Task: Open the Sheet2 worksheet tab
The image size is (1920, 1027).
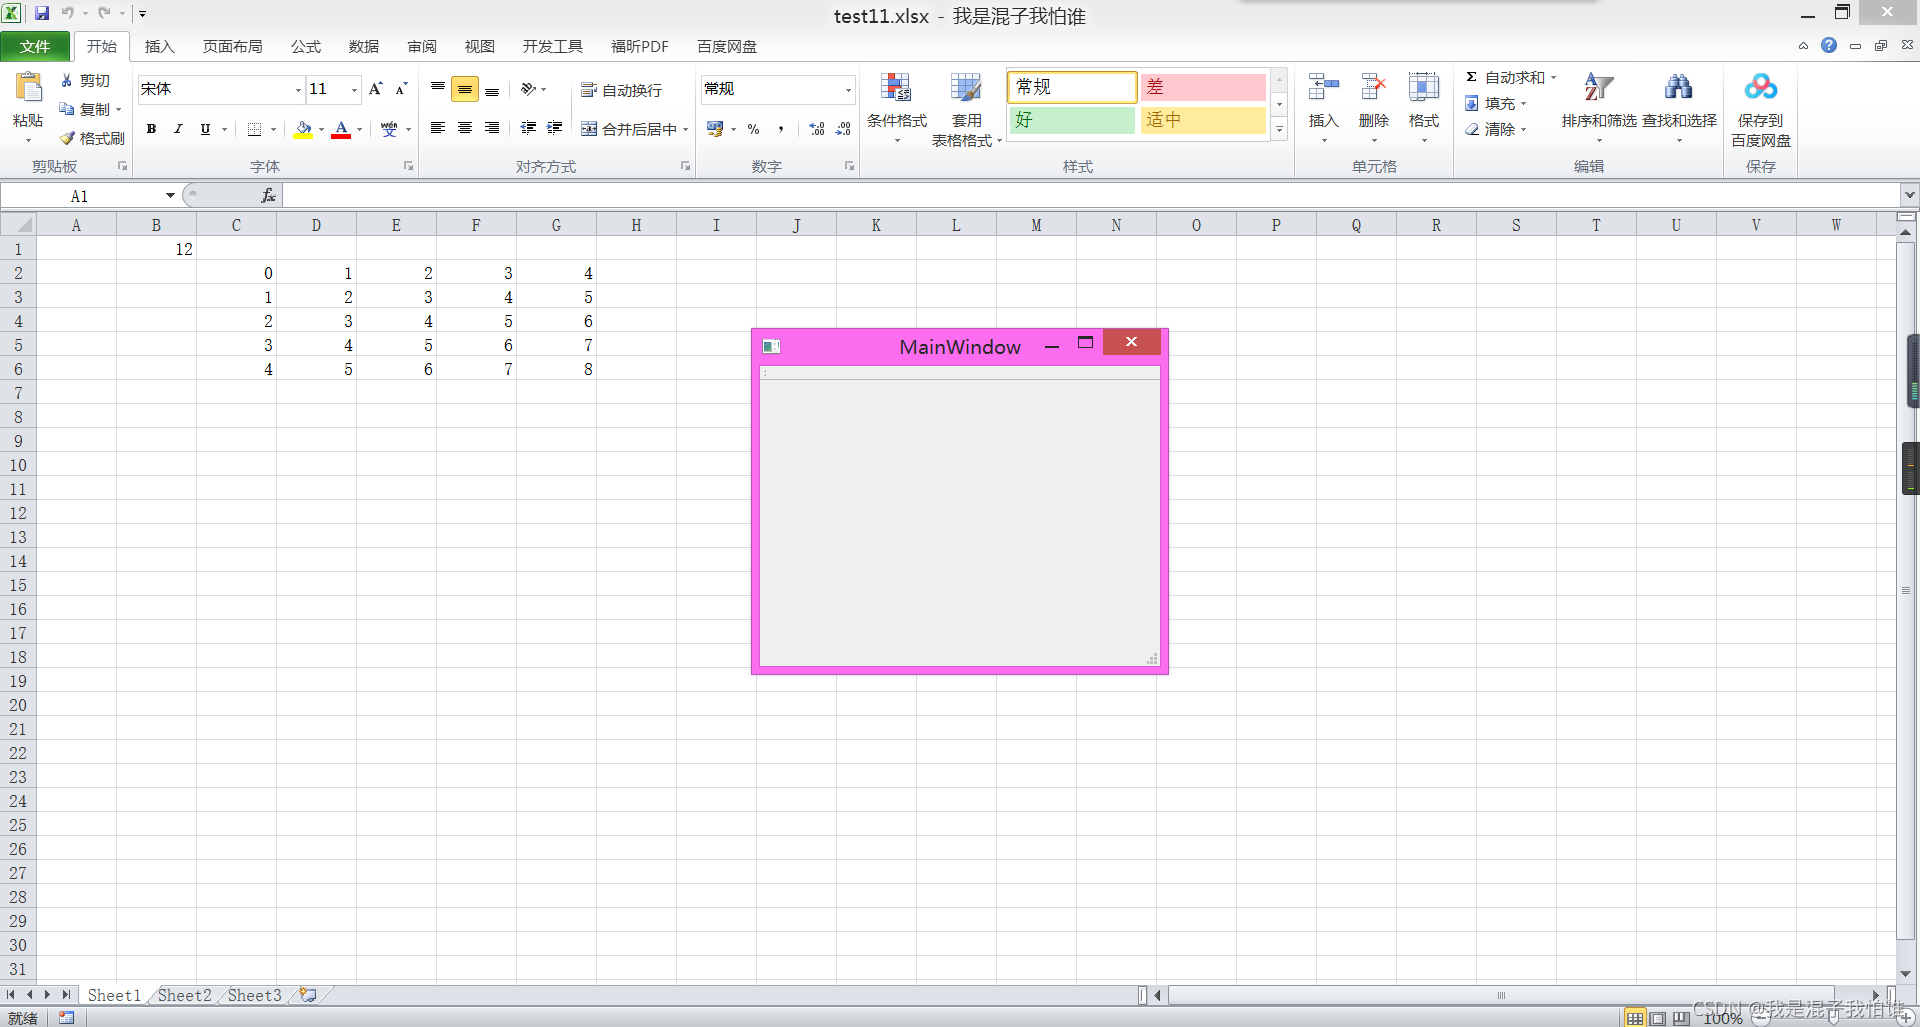Action: click(x=185, y=995)
